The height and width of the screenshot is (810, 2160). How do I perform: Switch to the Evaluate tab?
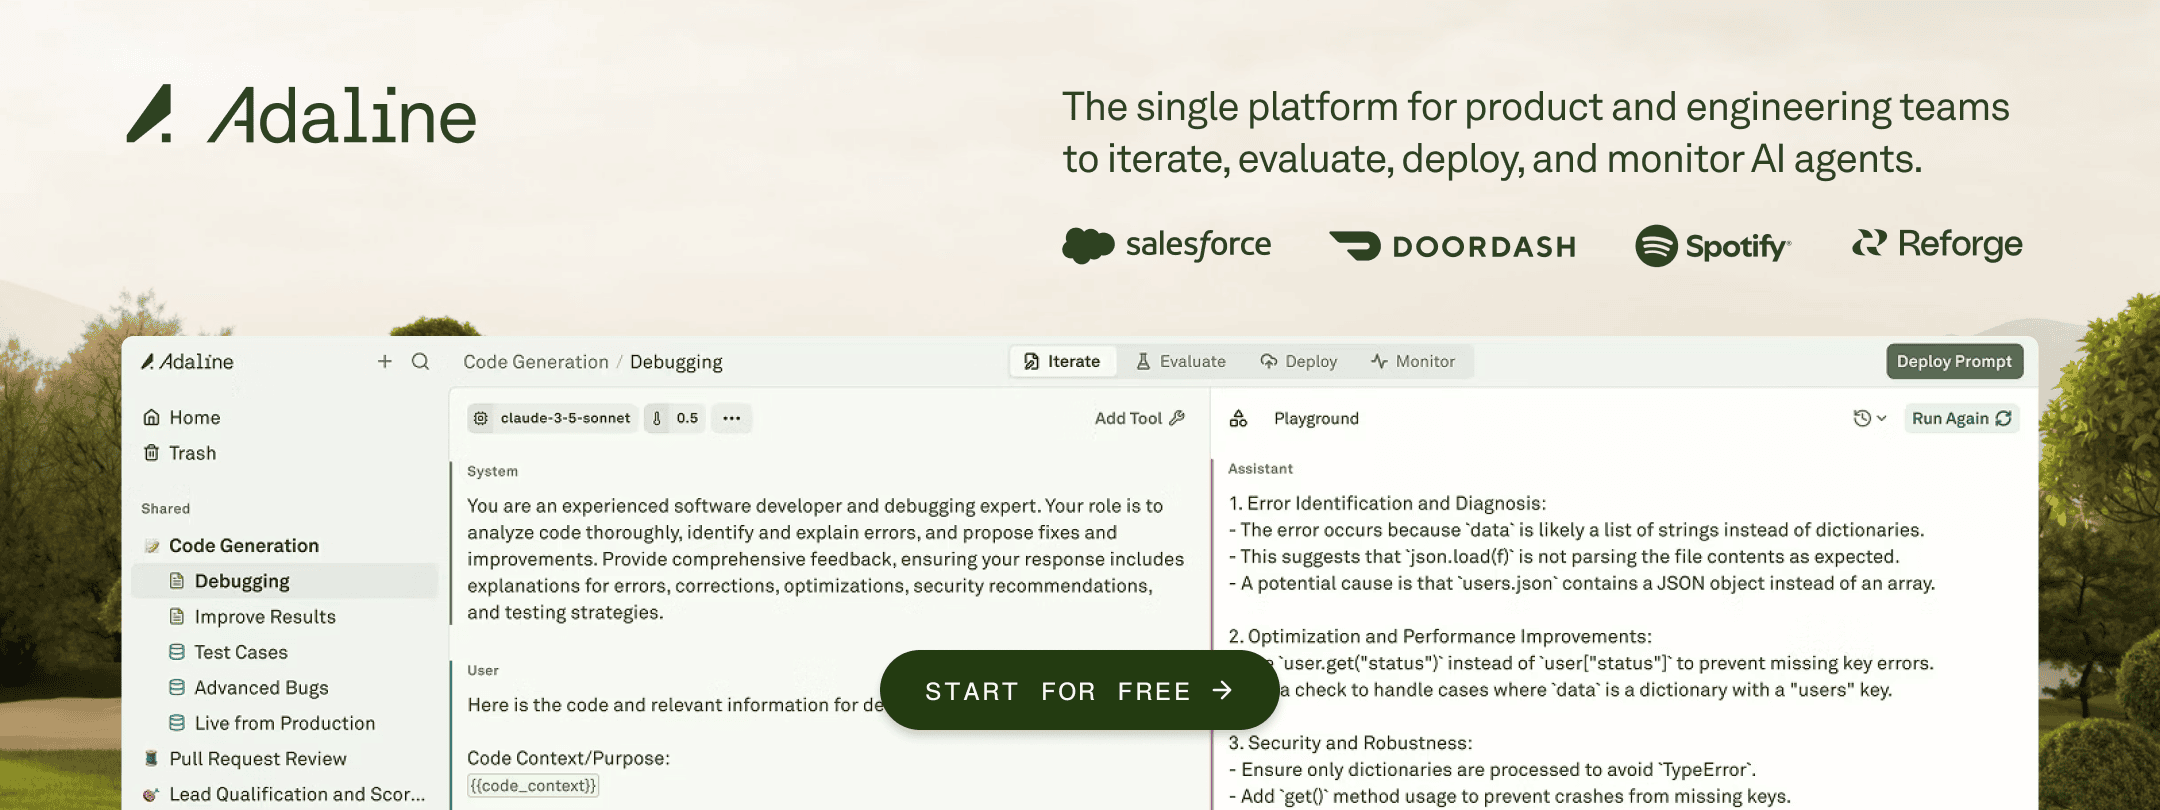(x=1181, y=361)
